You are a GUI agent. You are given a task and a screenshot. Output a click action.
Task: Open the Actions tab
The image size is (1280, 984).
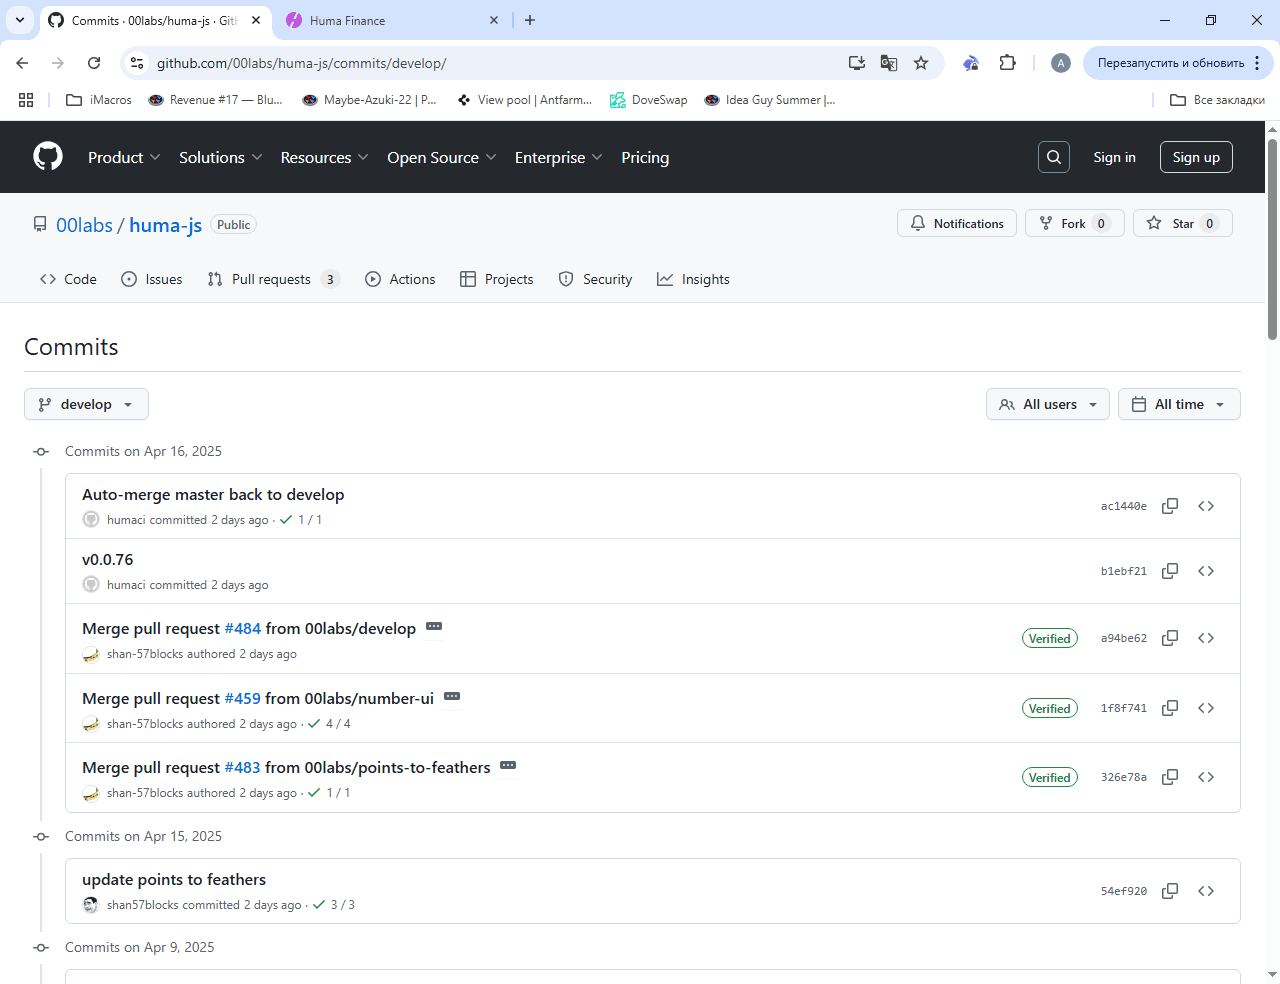tap(400, 279)
